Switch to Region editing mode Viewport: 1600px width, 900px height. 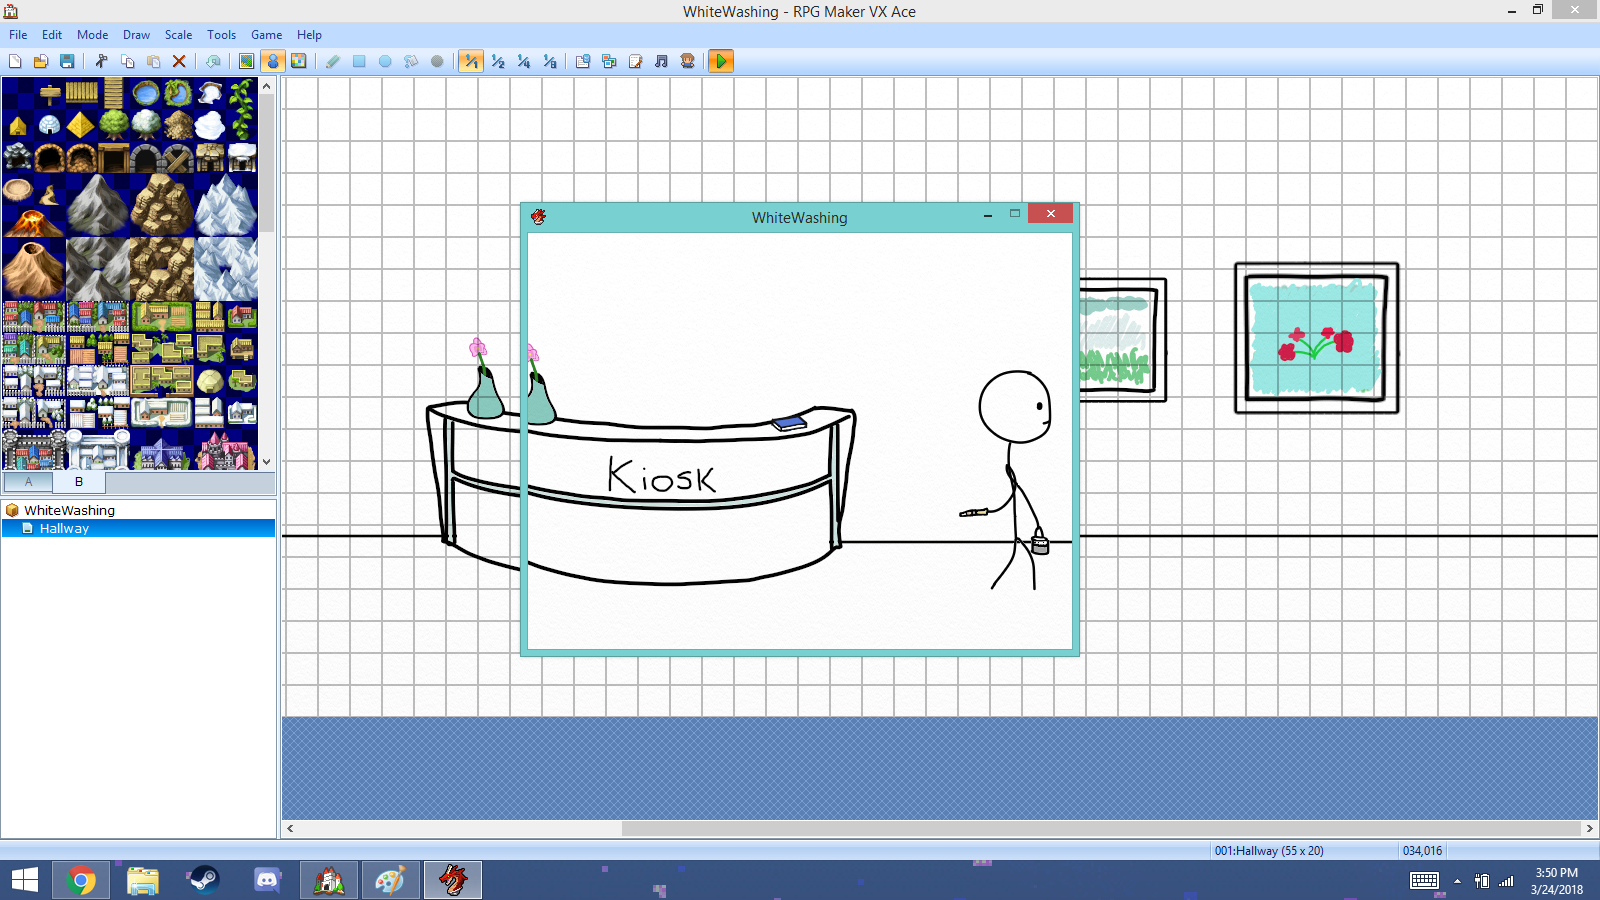(298, 61)
